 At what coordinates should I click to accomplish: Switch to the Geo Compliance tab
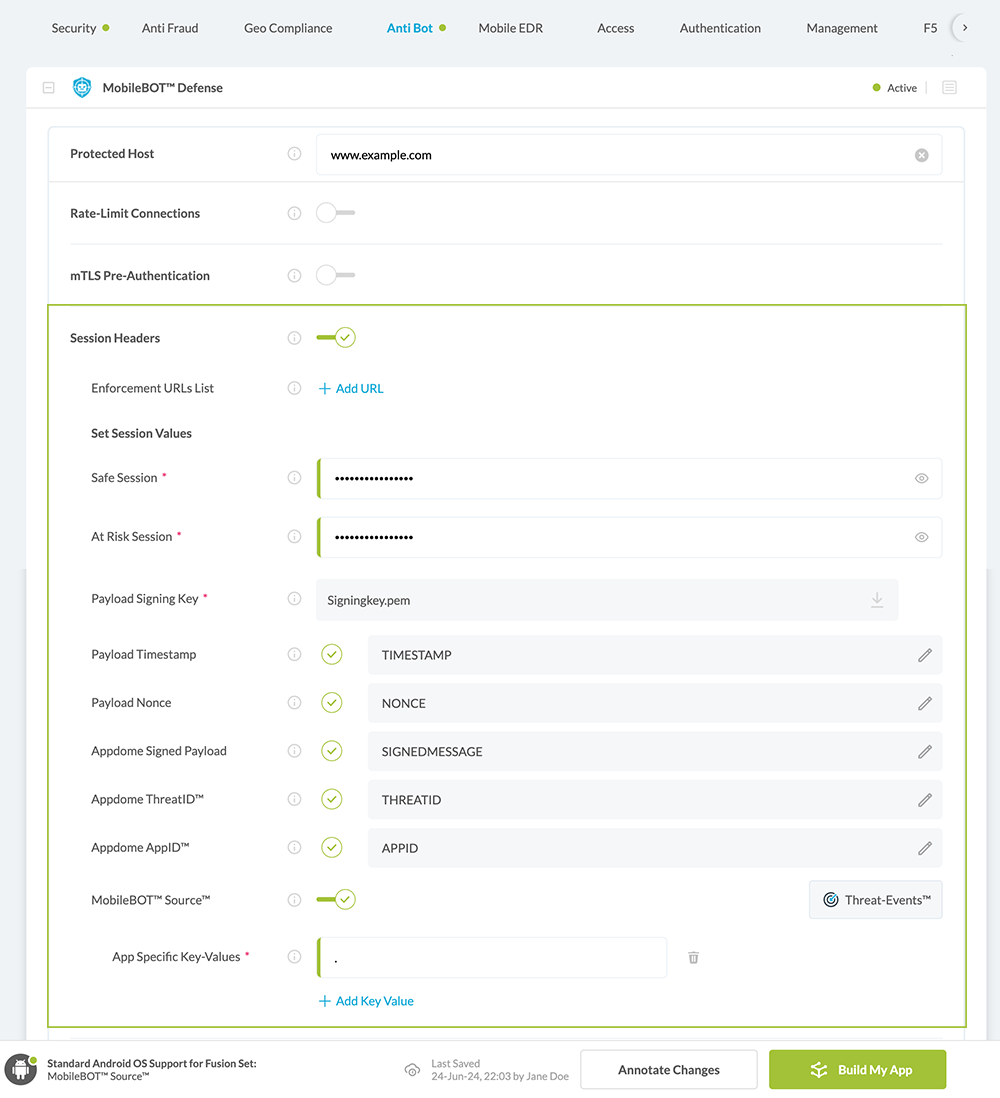point(288,28)
